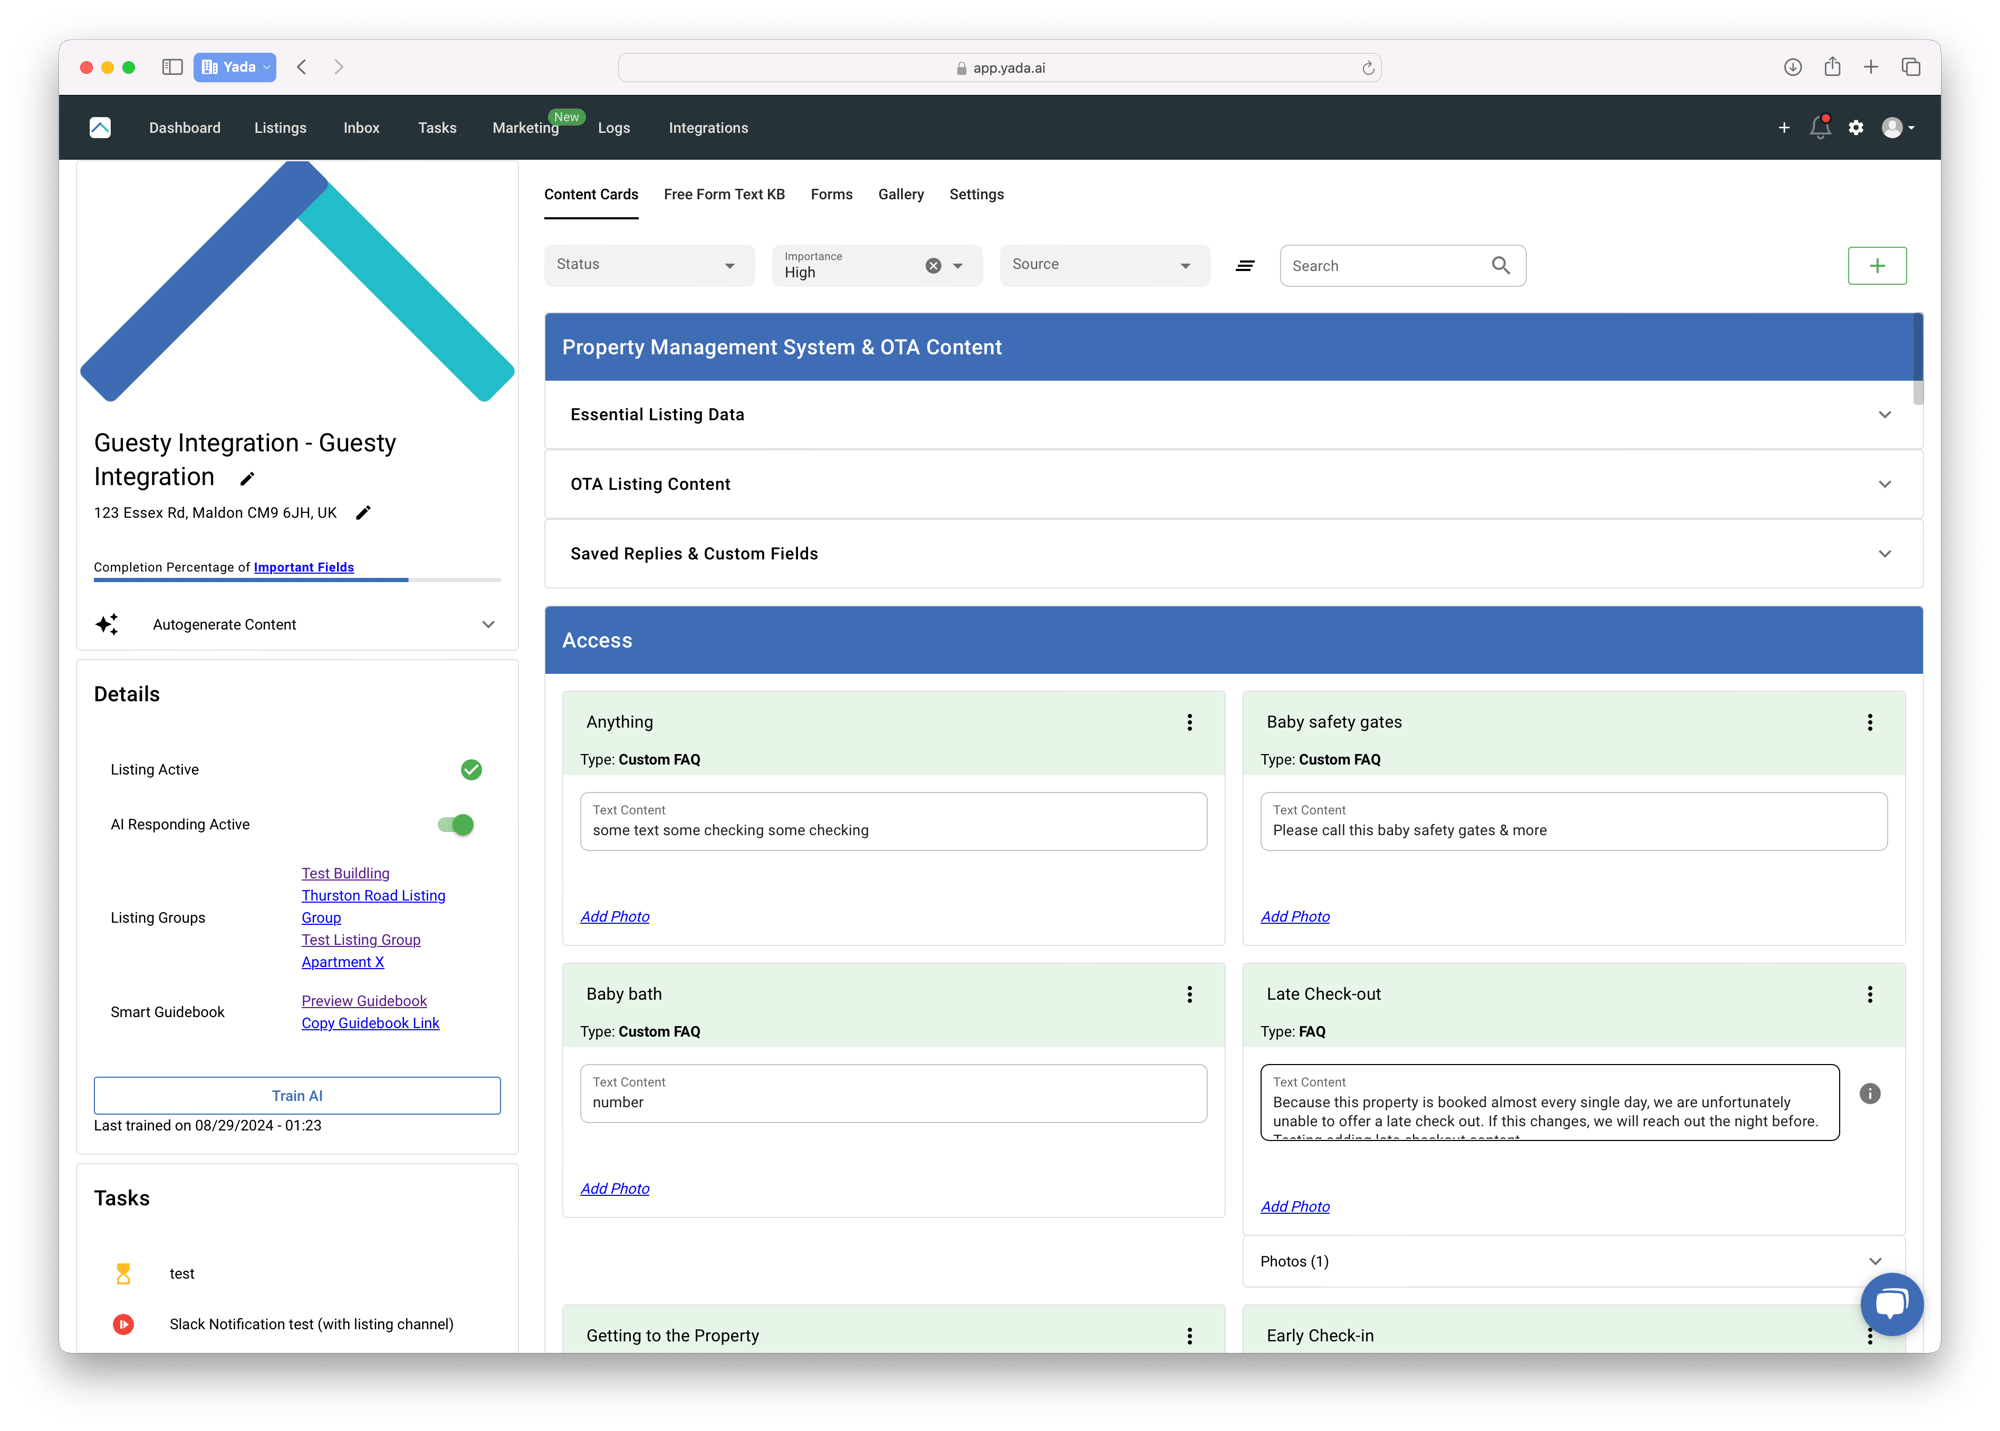Click the navigation back arrow icon
Image resolution: width=2000 pixels, height=1431 pixels.
click(x=305, y=67)
